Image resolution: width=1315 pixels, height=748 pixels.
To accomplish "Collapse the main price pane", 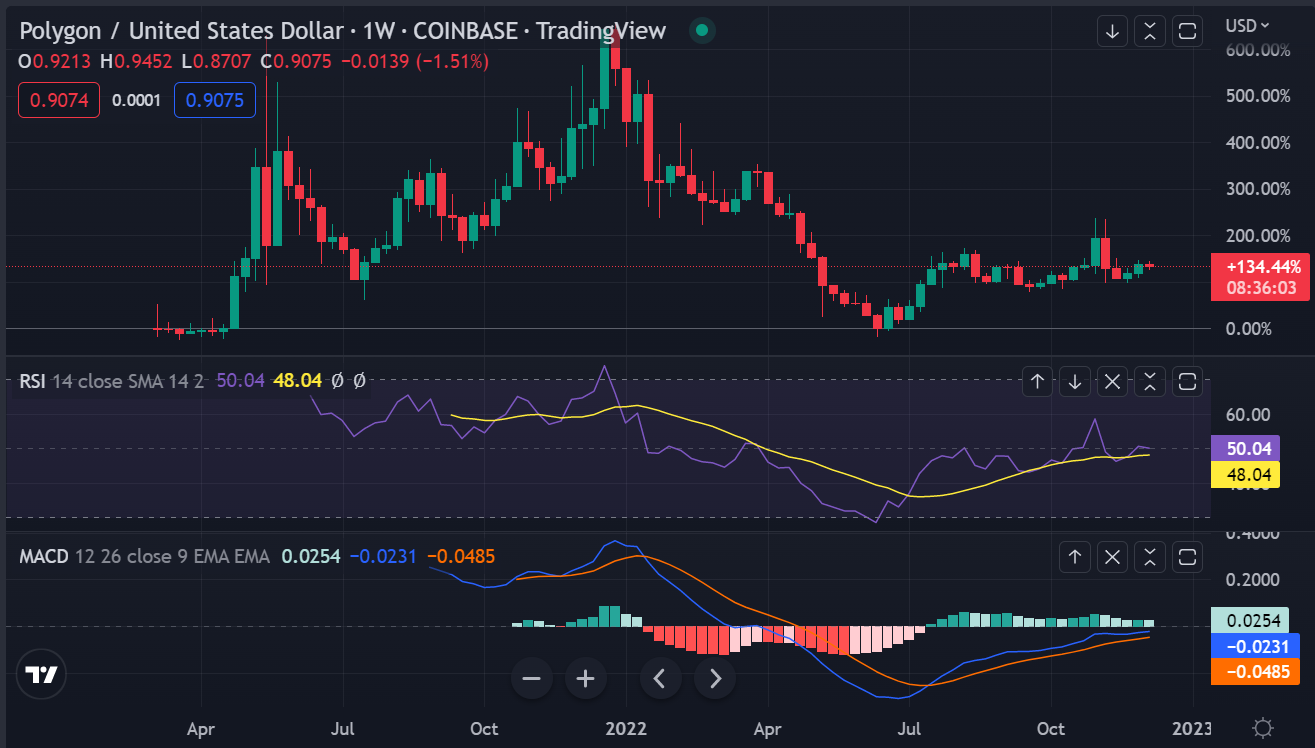I will (1150, 31).
